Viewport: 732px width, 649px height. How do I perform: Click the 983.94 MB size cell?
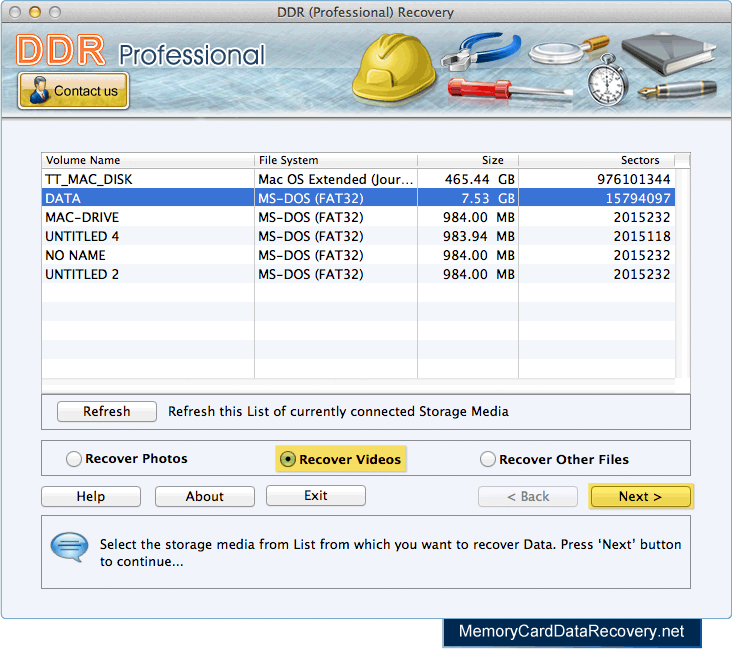pos(468,236)
